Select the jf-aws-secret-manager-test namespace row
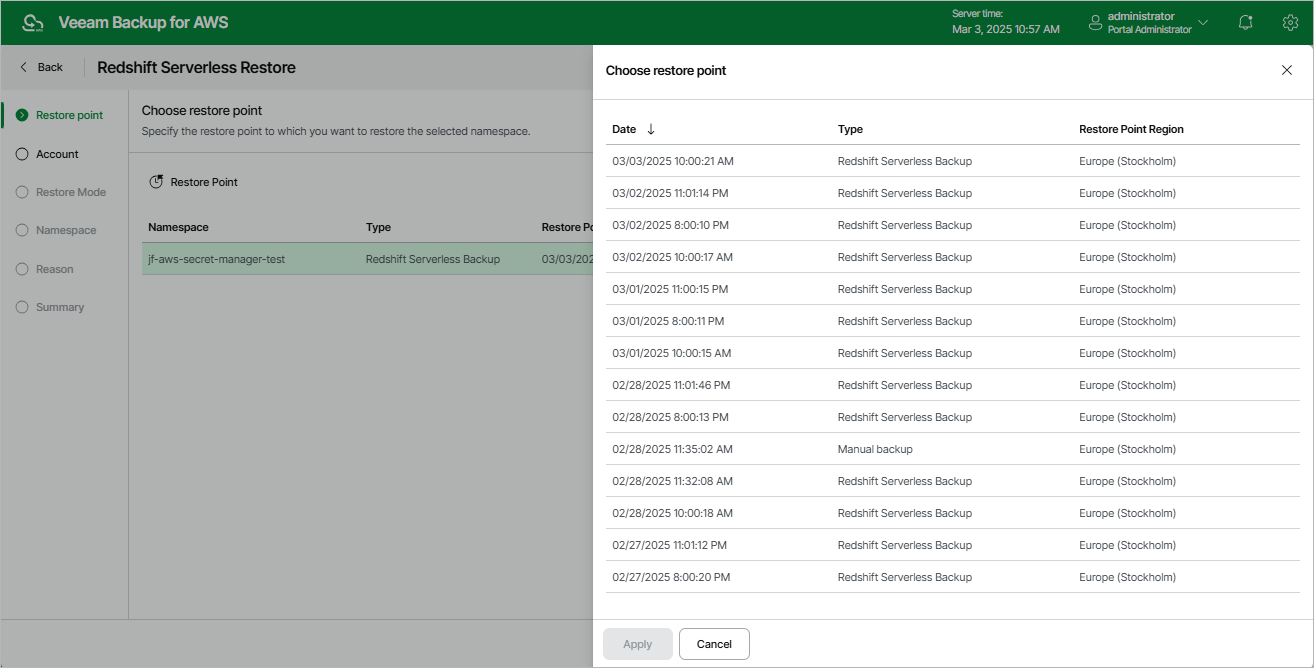1314x668 pixels. [x=217, y=259]
